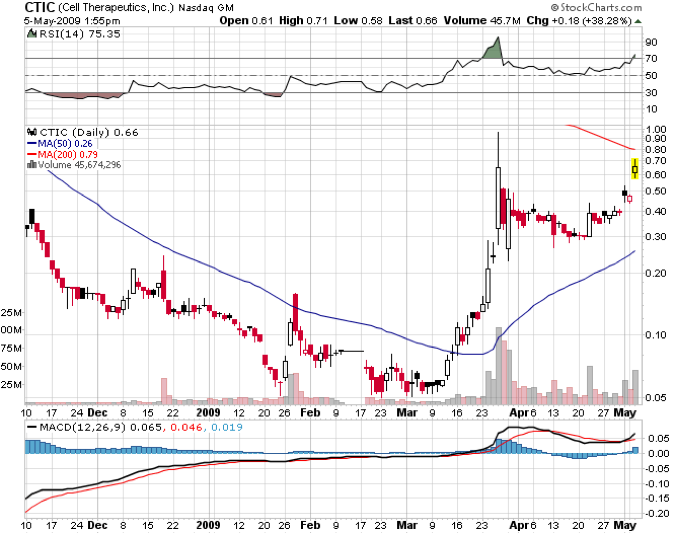Click the green up-triangle after the Chg value
The width and height of the screenshot is (675, 533).
click(x=638, y=21)
